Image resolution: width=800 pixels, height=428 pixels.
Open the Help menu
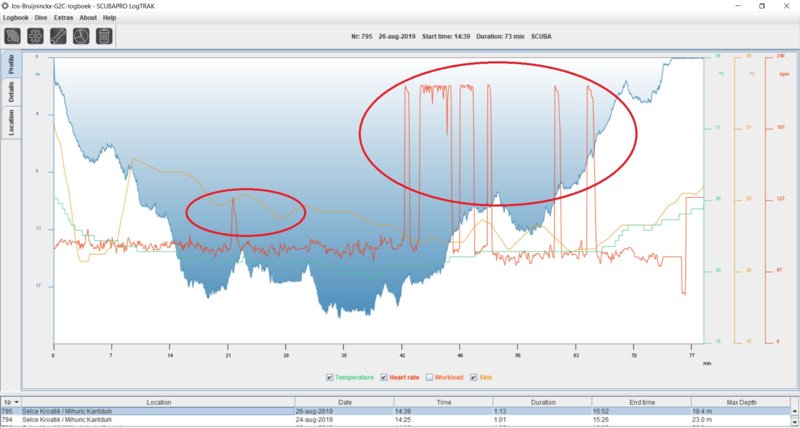point(109,18)
